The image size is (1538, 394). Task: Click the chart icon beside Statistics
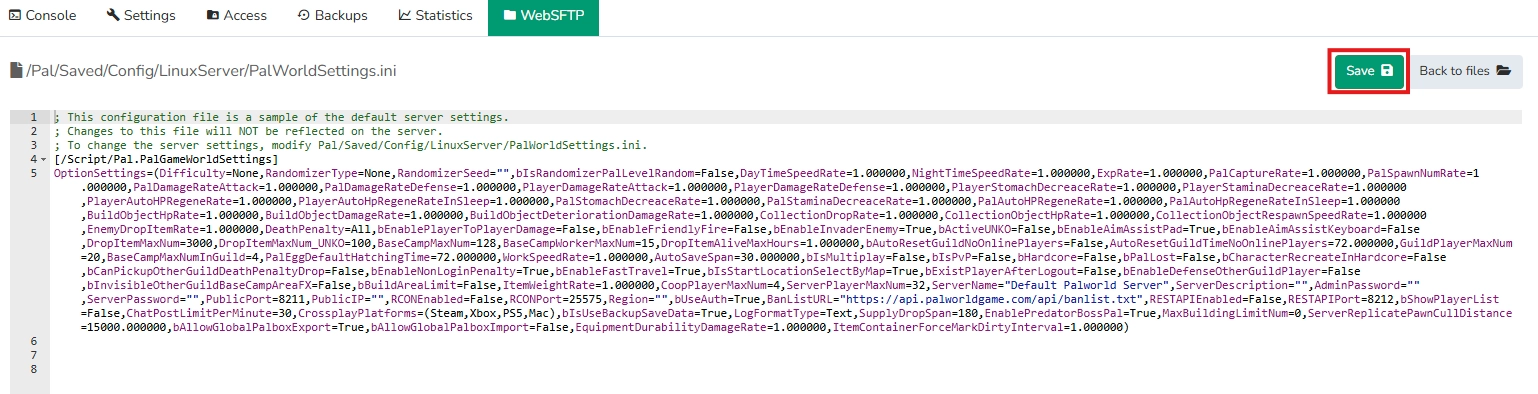click(x=405, y=16)
